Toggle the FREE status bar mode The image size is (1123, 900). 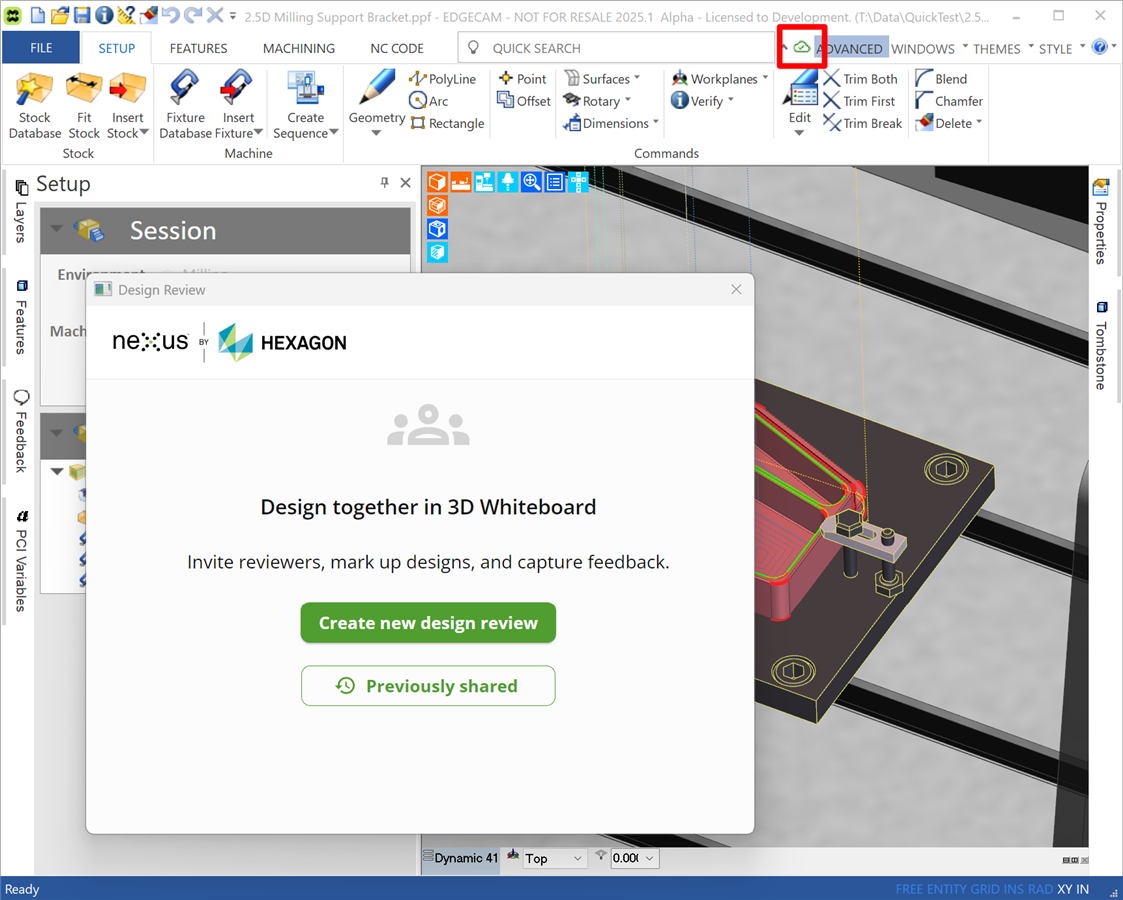click(x=910, y=889)
